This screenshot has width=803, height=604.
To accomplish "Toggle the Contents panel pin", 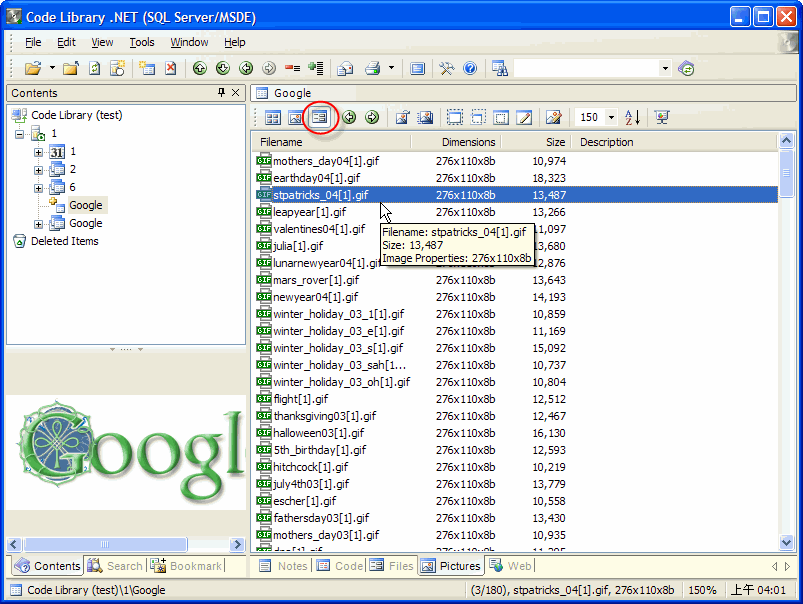I will pyautogui.click(x=221, y=92).
